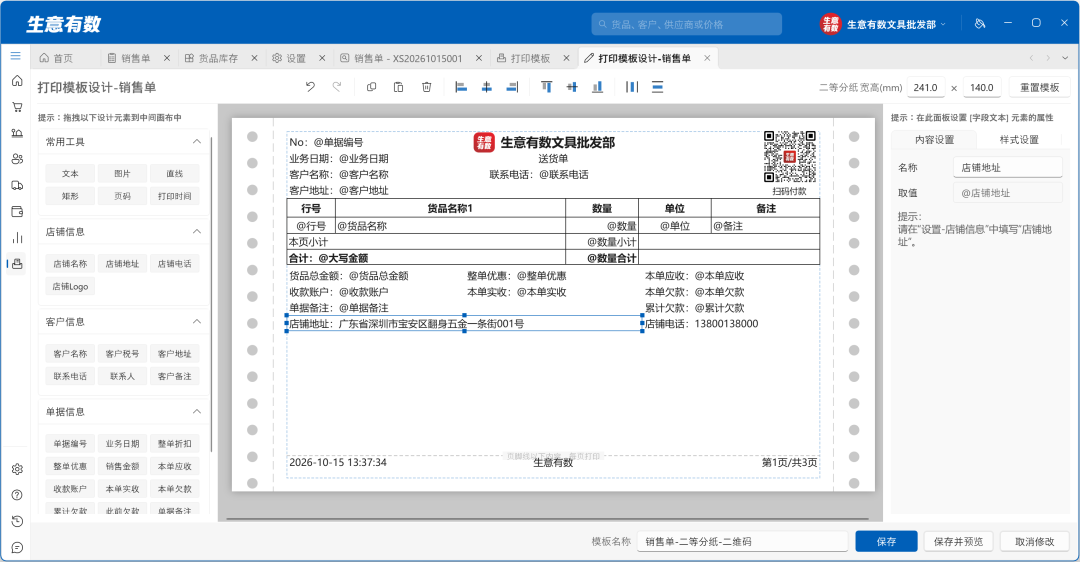Open the shopping cart icon in the sidebar

17,107
